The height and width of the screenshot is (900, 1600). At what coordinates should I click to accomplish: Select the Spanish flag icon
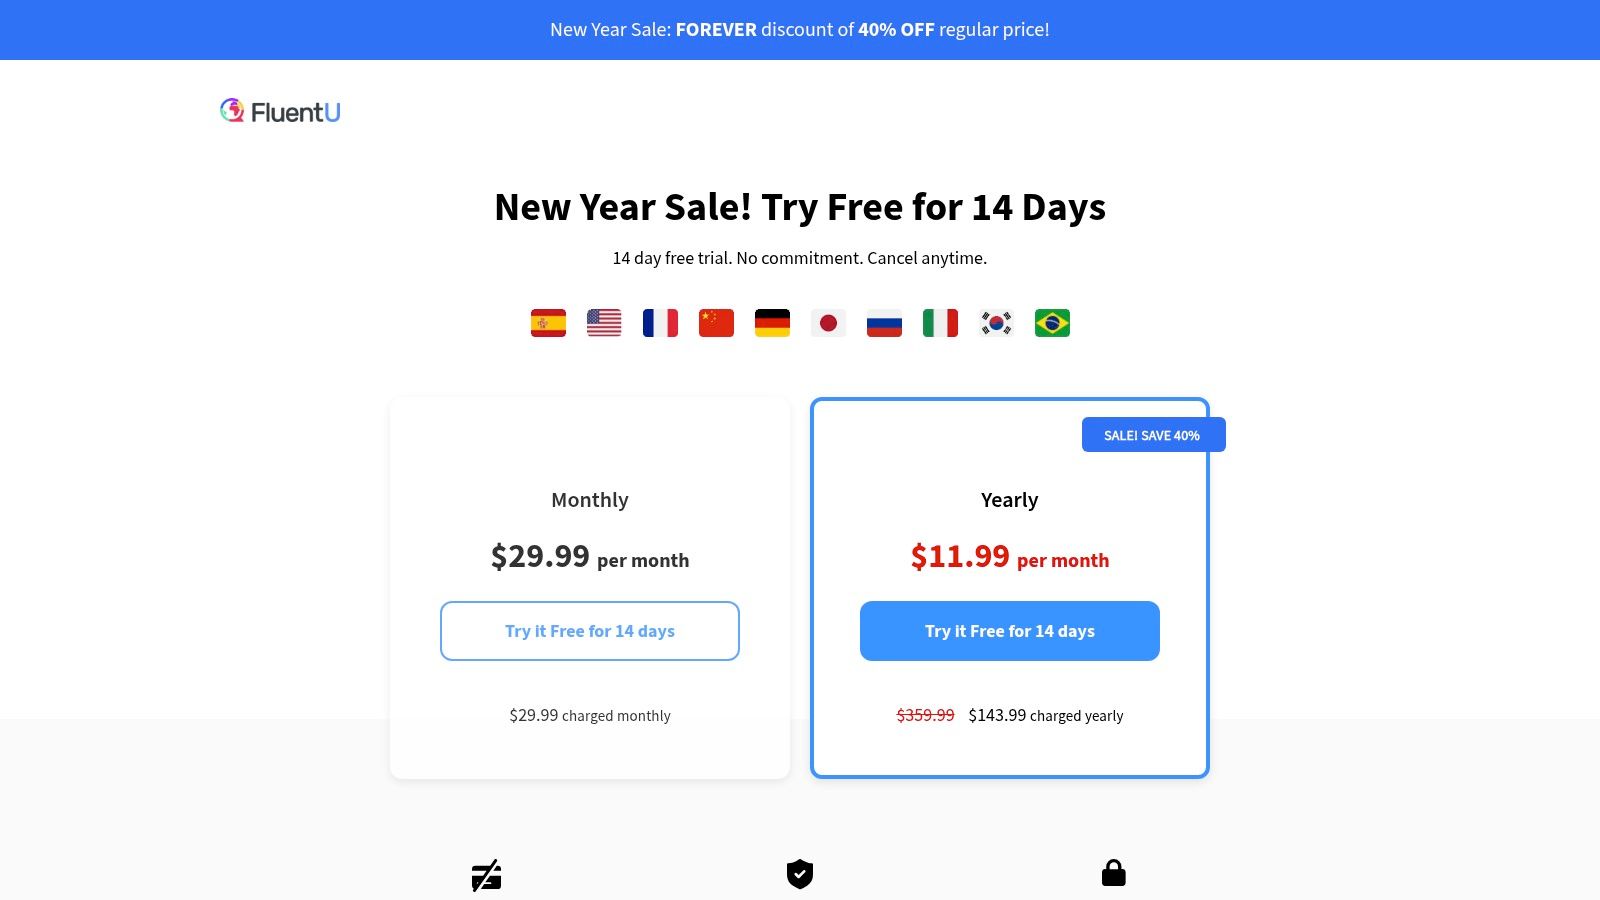click(548, 323)
